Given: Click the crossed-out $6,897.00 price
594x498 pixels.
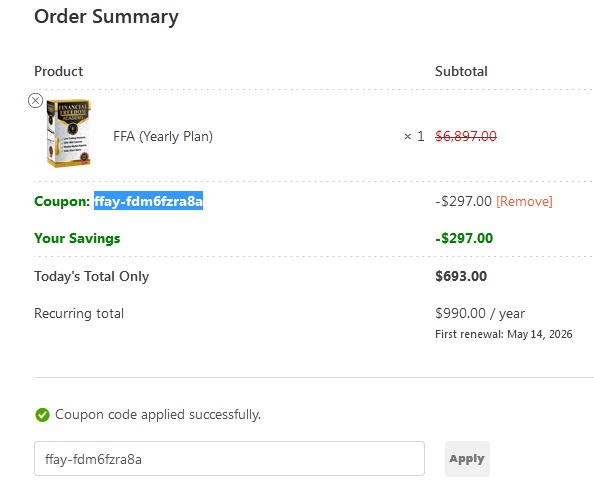Looking at the screenshot, I should (466, 136).
